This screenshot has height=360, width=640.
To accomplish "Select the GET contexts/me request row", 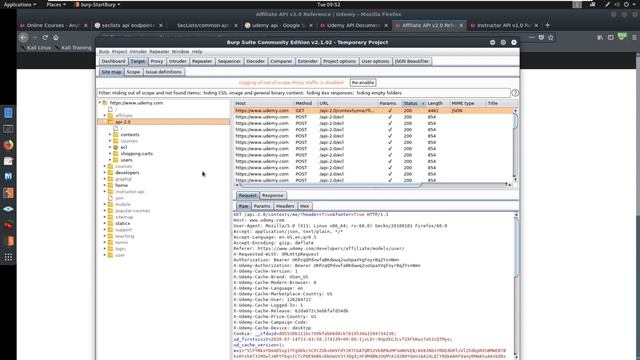I will 373,111.
